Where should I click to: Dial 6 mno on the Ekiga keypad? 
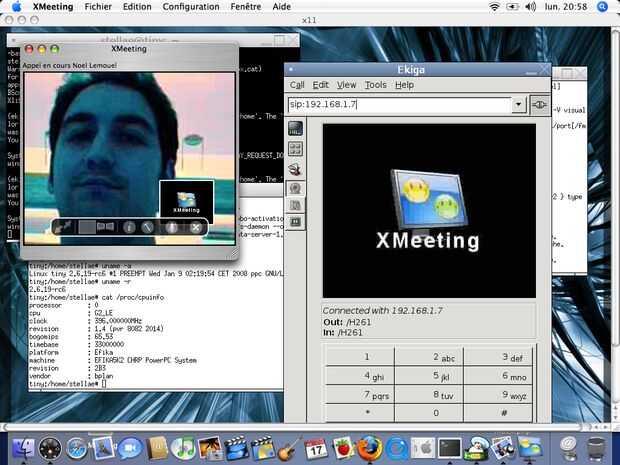pyautogui.click(x=498, y=376)
